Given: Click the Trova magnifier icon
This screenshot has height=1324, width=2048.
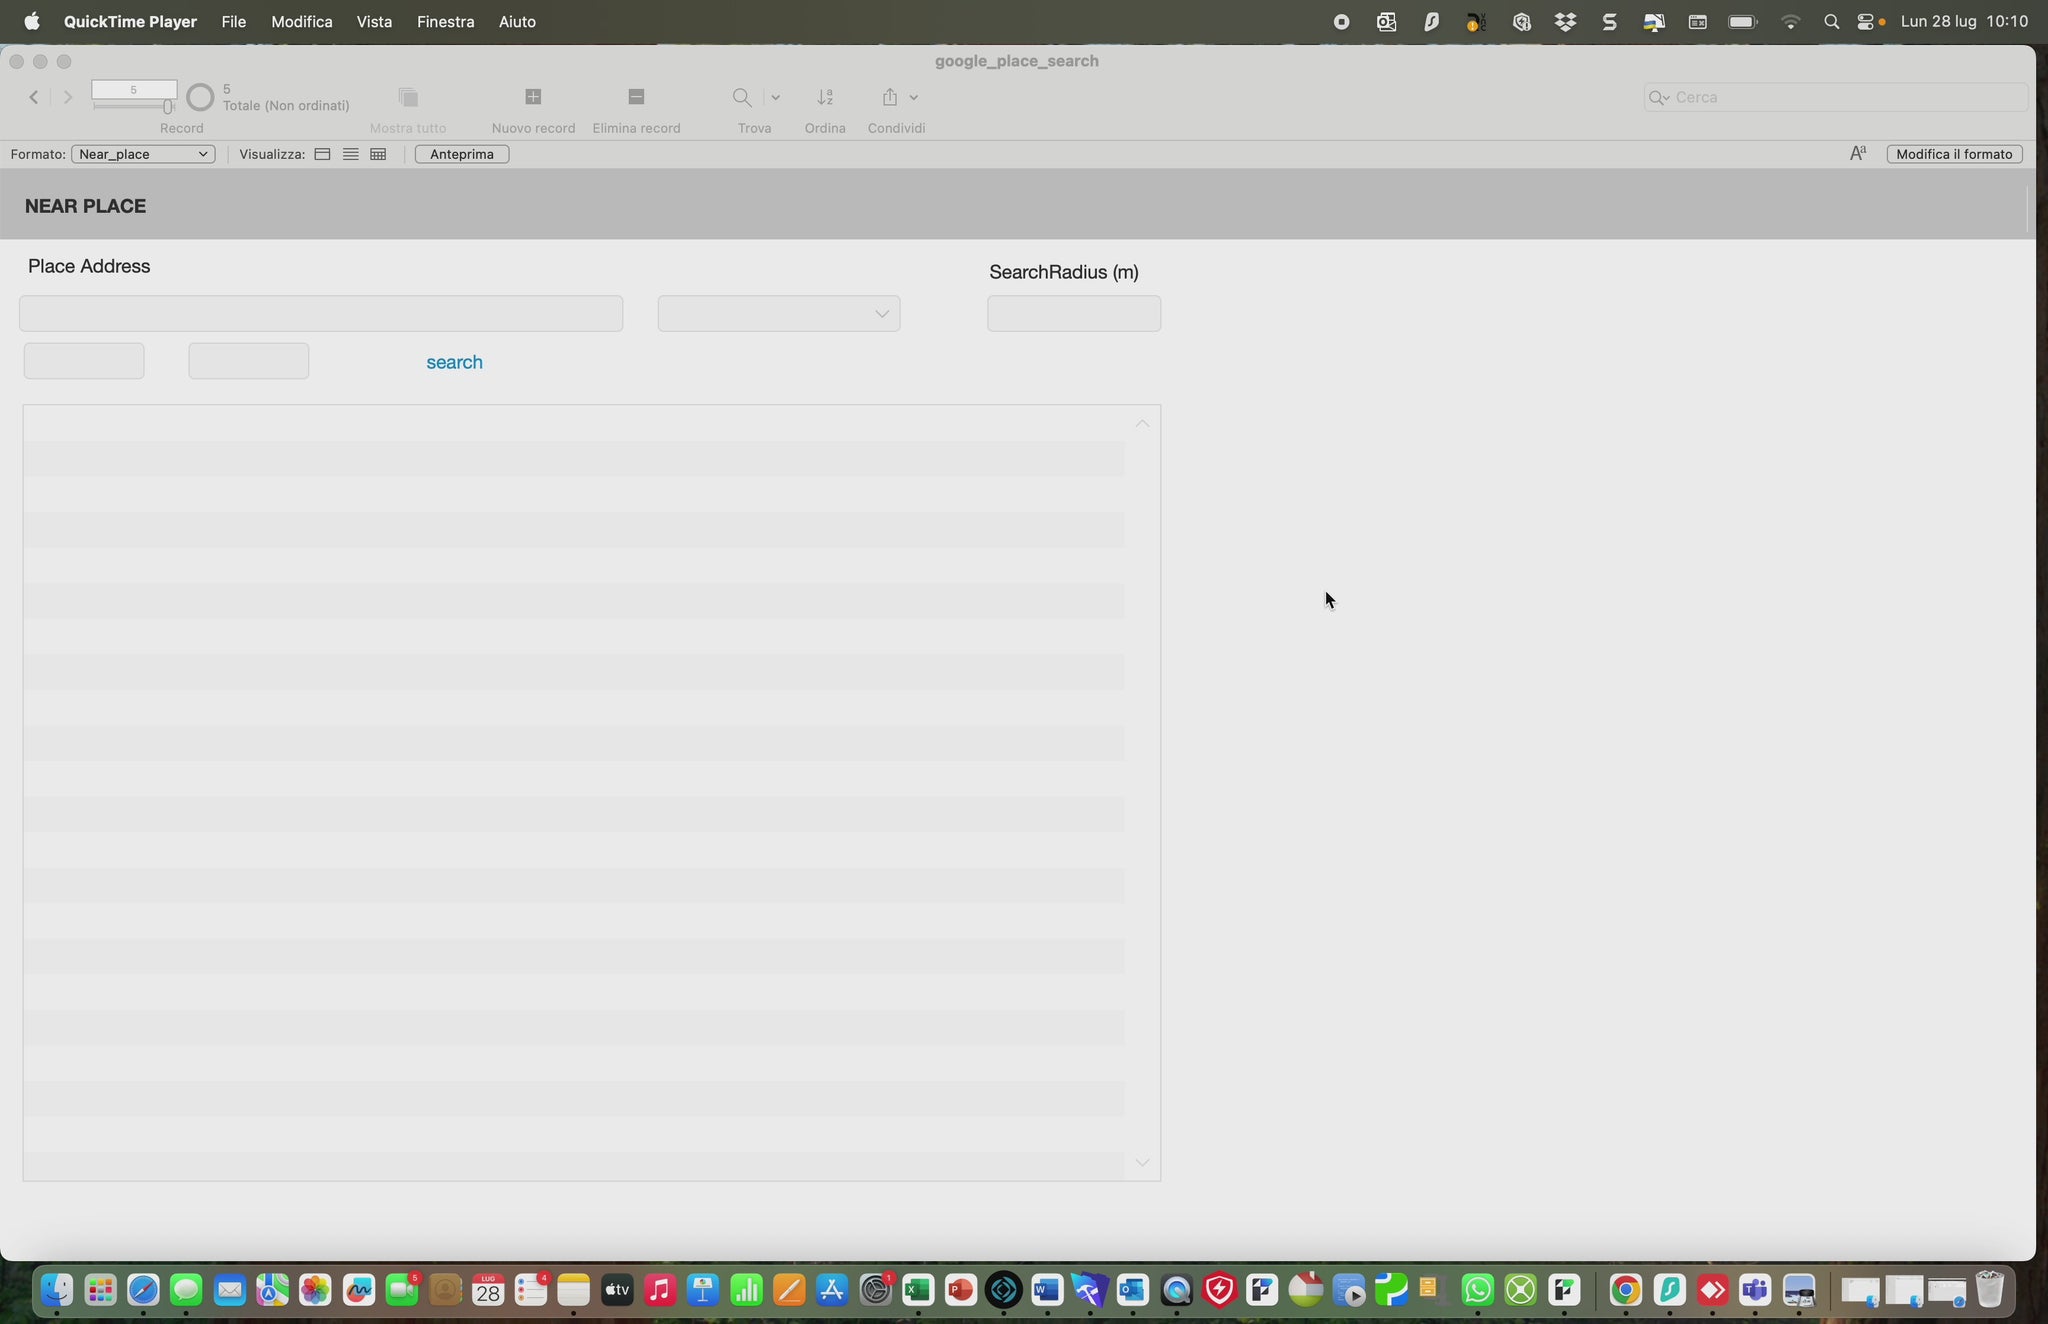Looking at the screenshot, I should (742, 97).
